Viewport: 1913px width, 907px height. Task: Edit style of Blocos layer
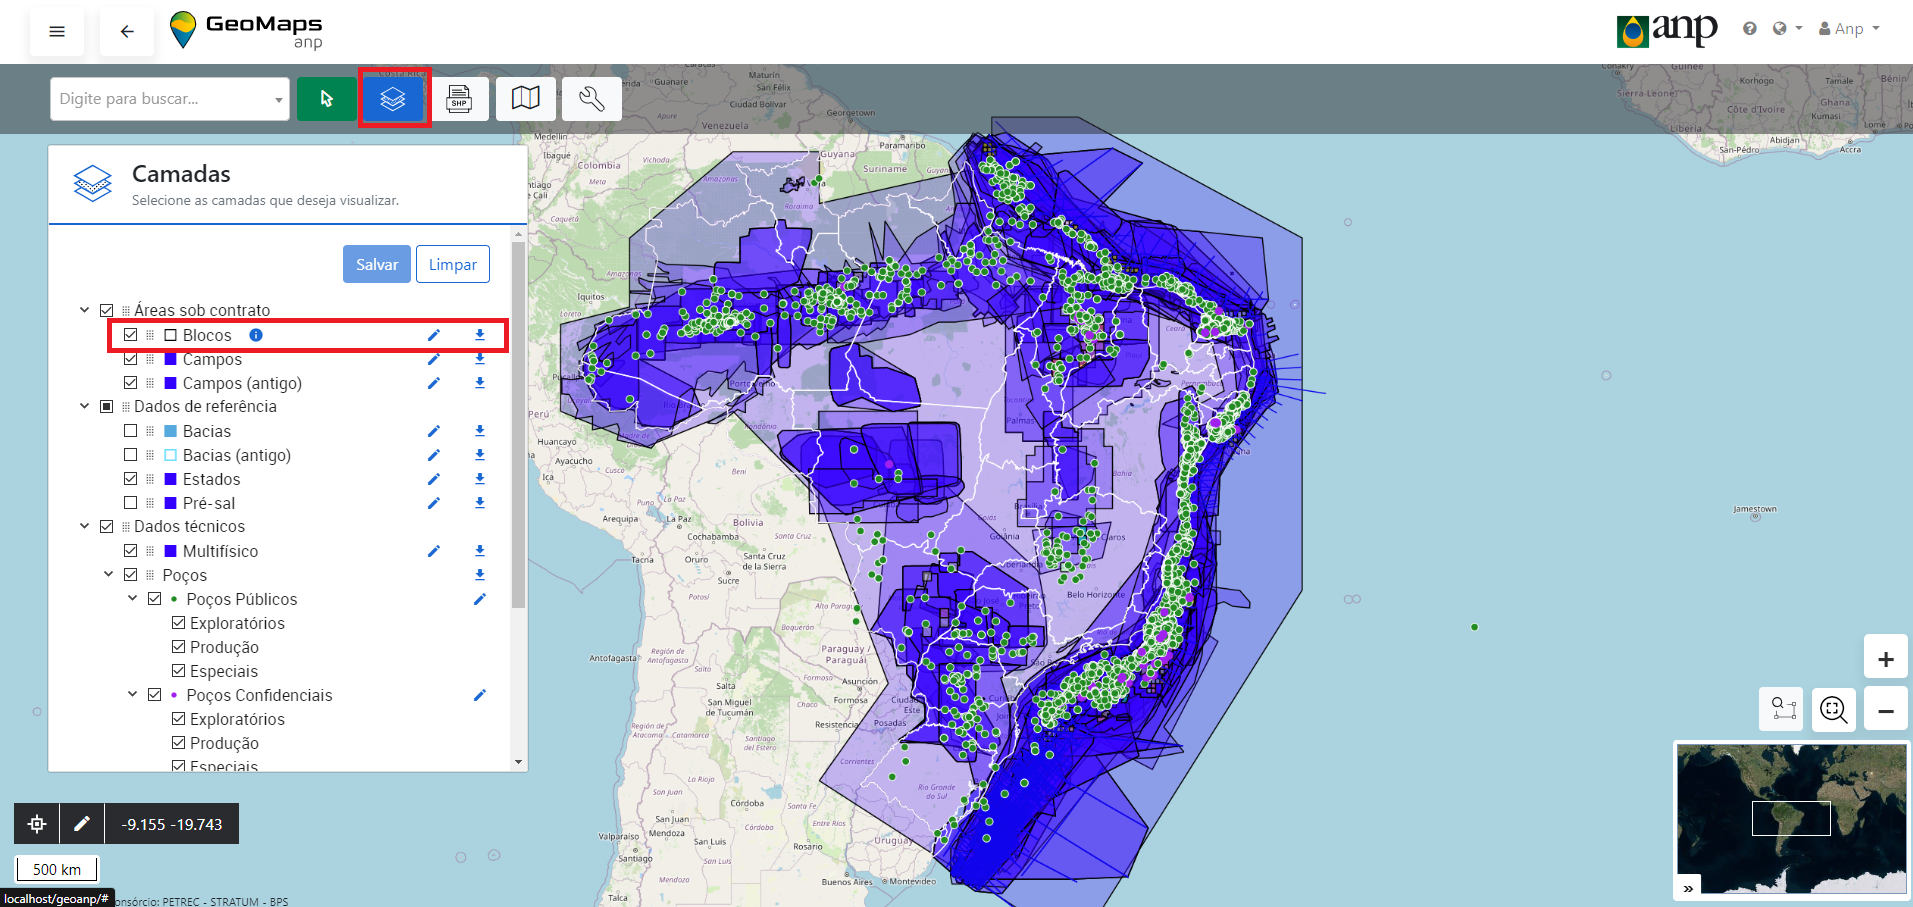(x=433, y=335)
